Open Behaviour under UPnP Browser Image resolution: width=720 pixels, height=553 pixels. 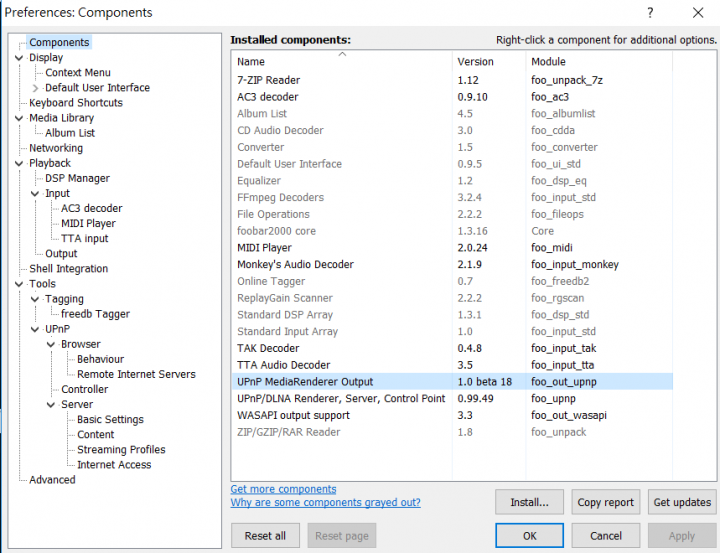coord(101,360)
